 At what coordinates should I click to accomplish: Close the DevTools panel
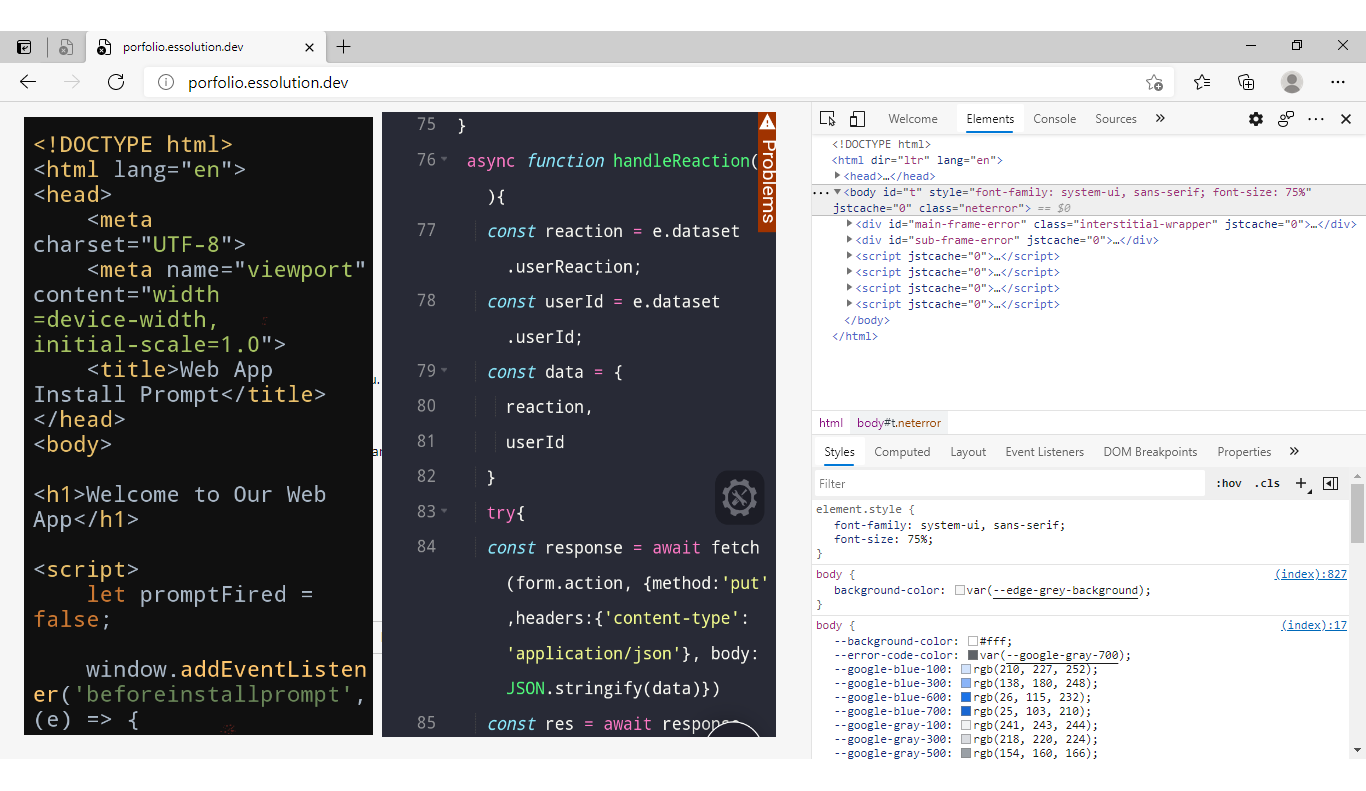pos(1345,119)
